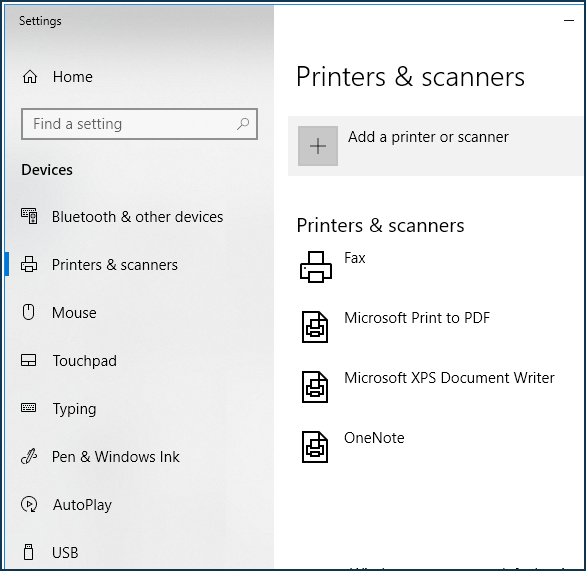This screenshot has height=571, width=586.
Task: Click the Home house icon
Action: pyautogui.click(x=30, y=77)
